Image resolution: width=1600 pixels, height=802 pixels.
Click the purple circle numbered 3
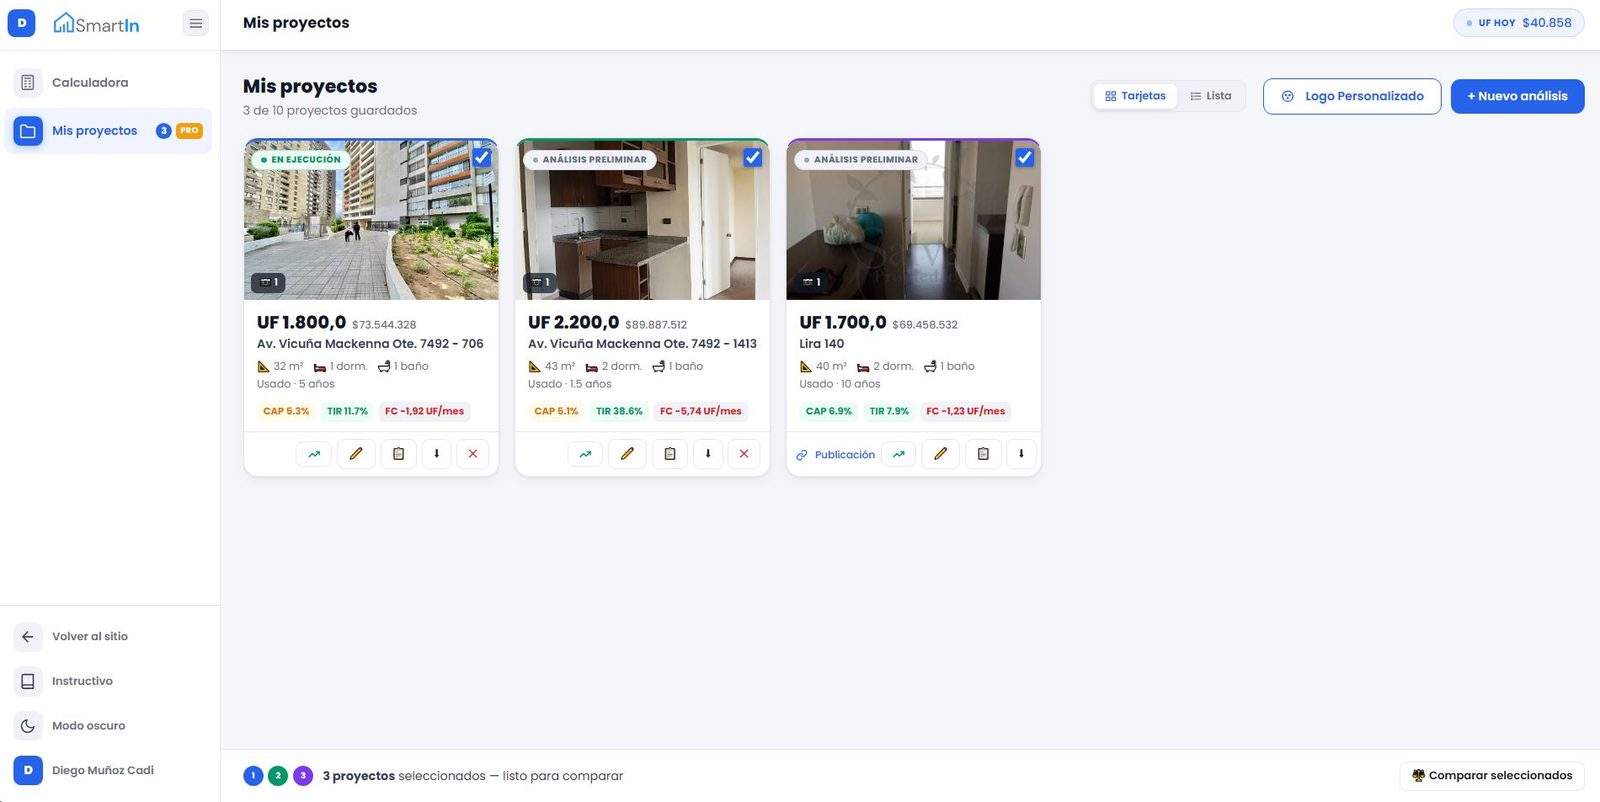tap(303, 776)
